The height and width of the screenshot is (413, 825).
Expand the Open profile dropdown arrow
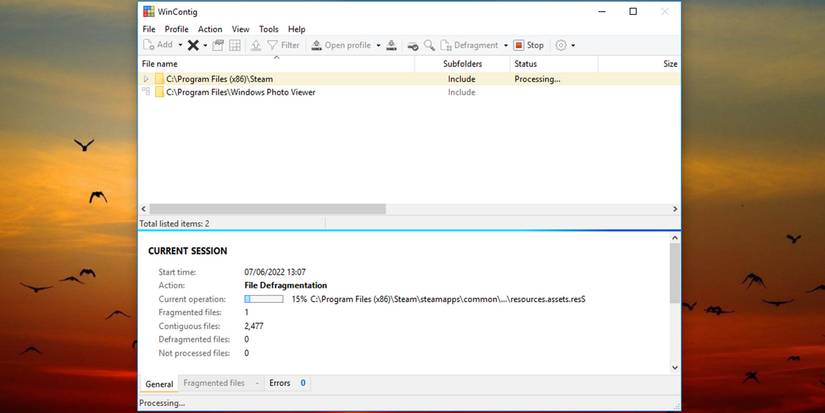[378, 45]
